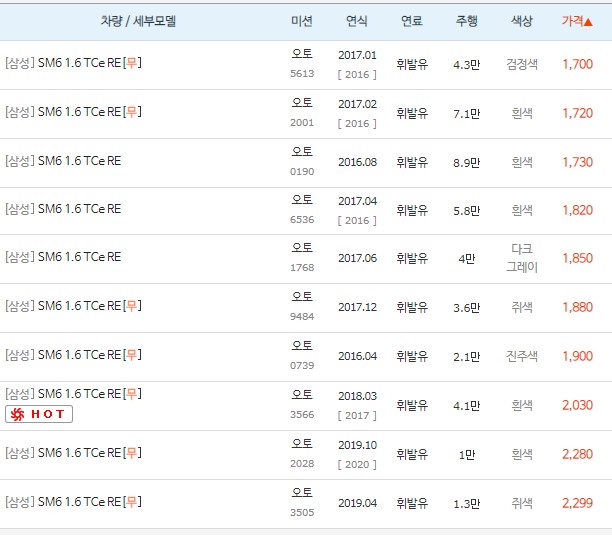
Task: Click 오토 link above 2001
Action: [302, 103]
